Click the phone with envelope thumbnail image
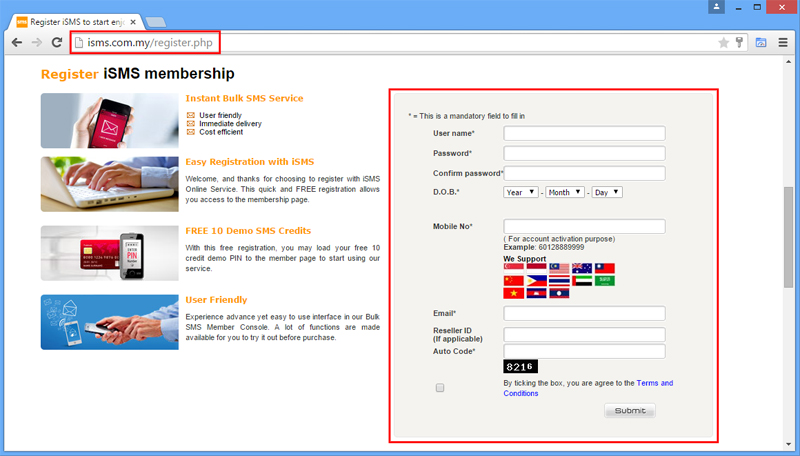The height and width of the screenshot is (456, 800). coord(110,120)
